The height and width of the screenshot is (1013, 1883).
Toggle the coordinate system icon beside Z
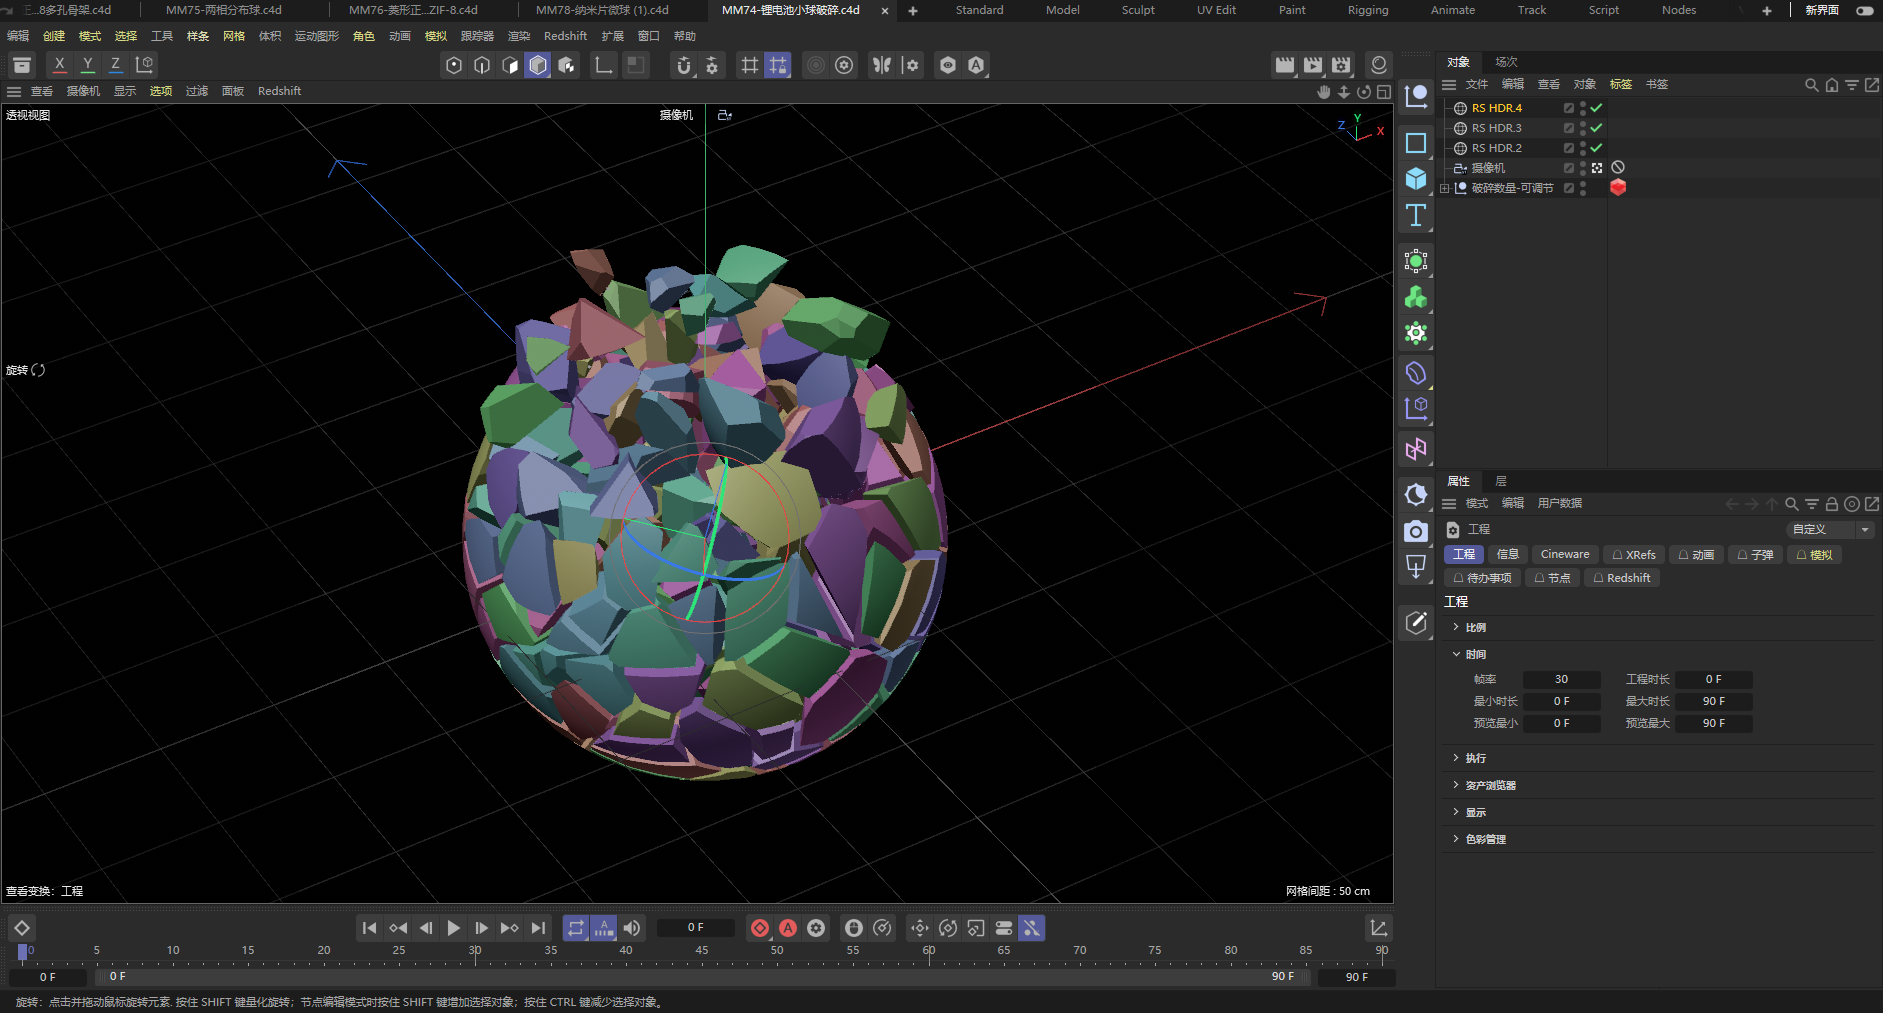145,65
